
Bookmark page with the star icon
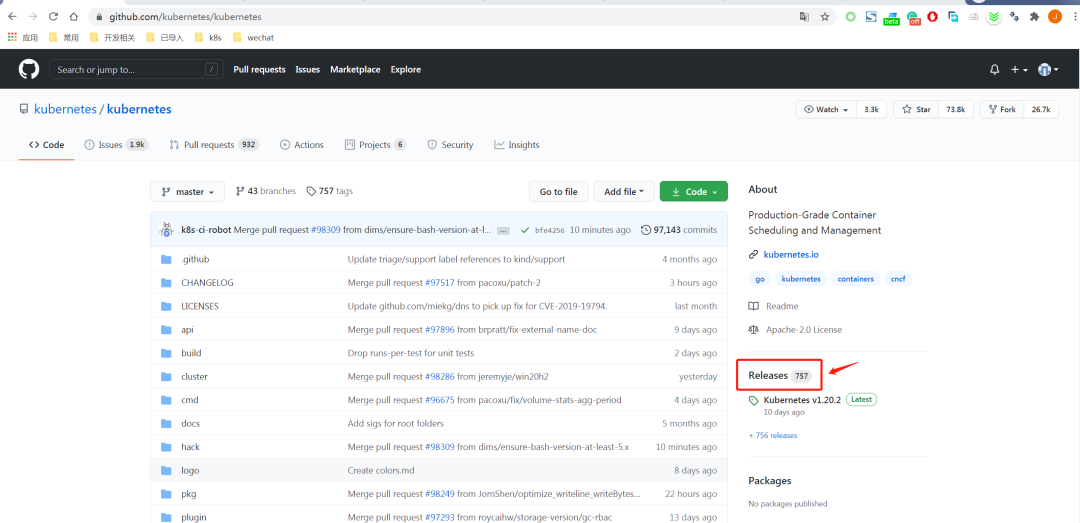coord(824,17)
